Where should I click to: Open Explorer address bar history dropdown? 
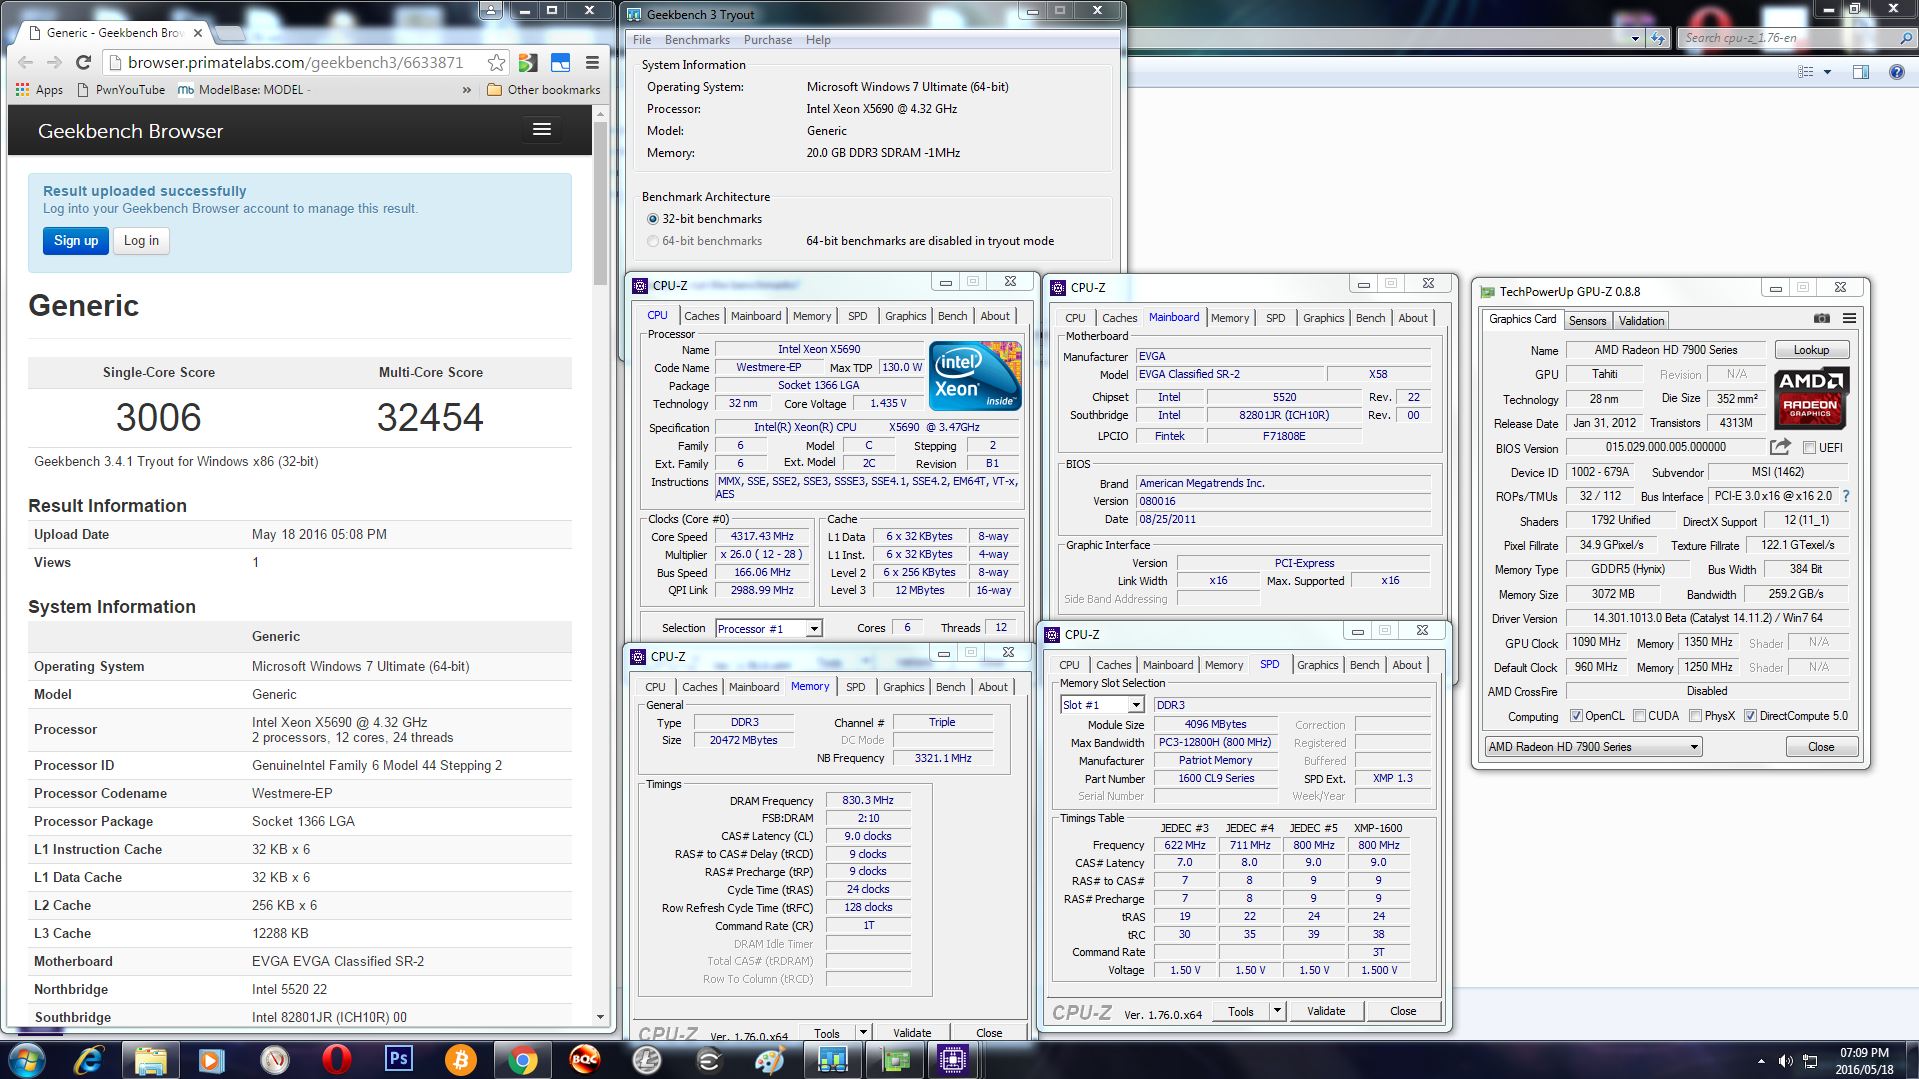[1635, 38]
